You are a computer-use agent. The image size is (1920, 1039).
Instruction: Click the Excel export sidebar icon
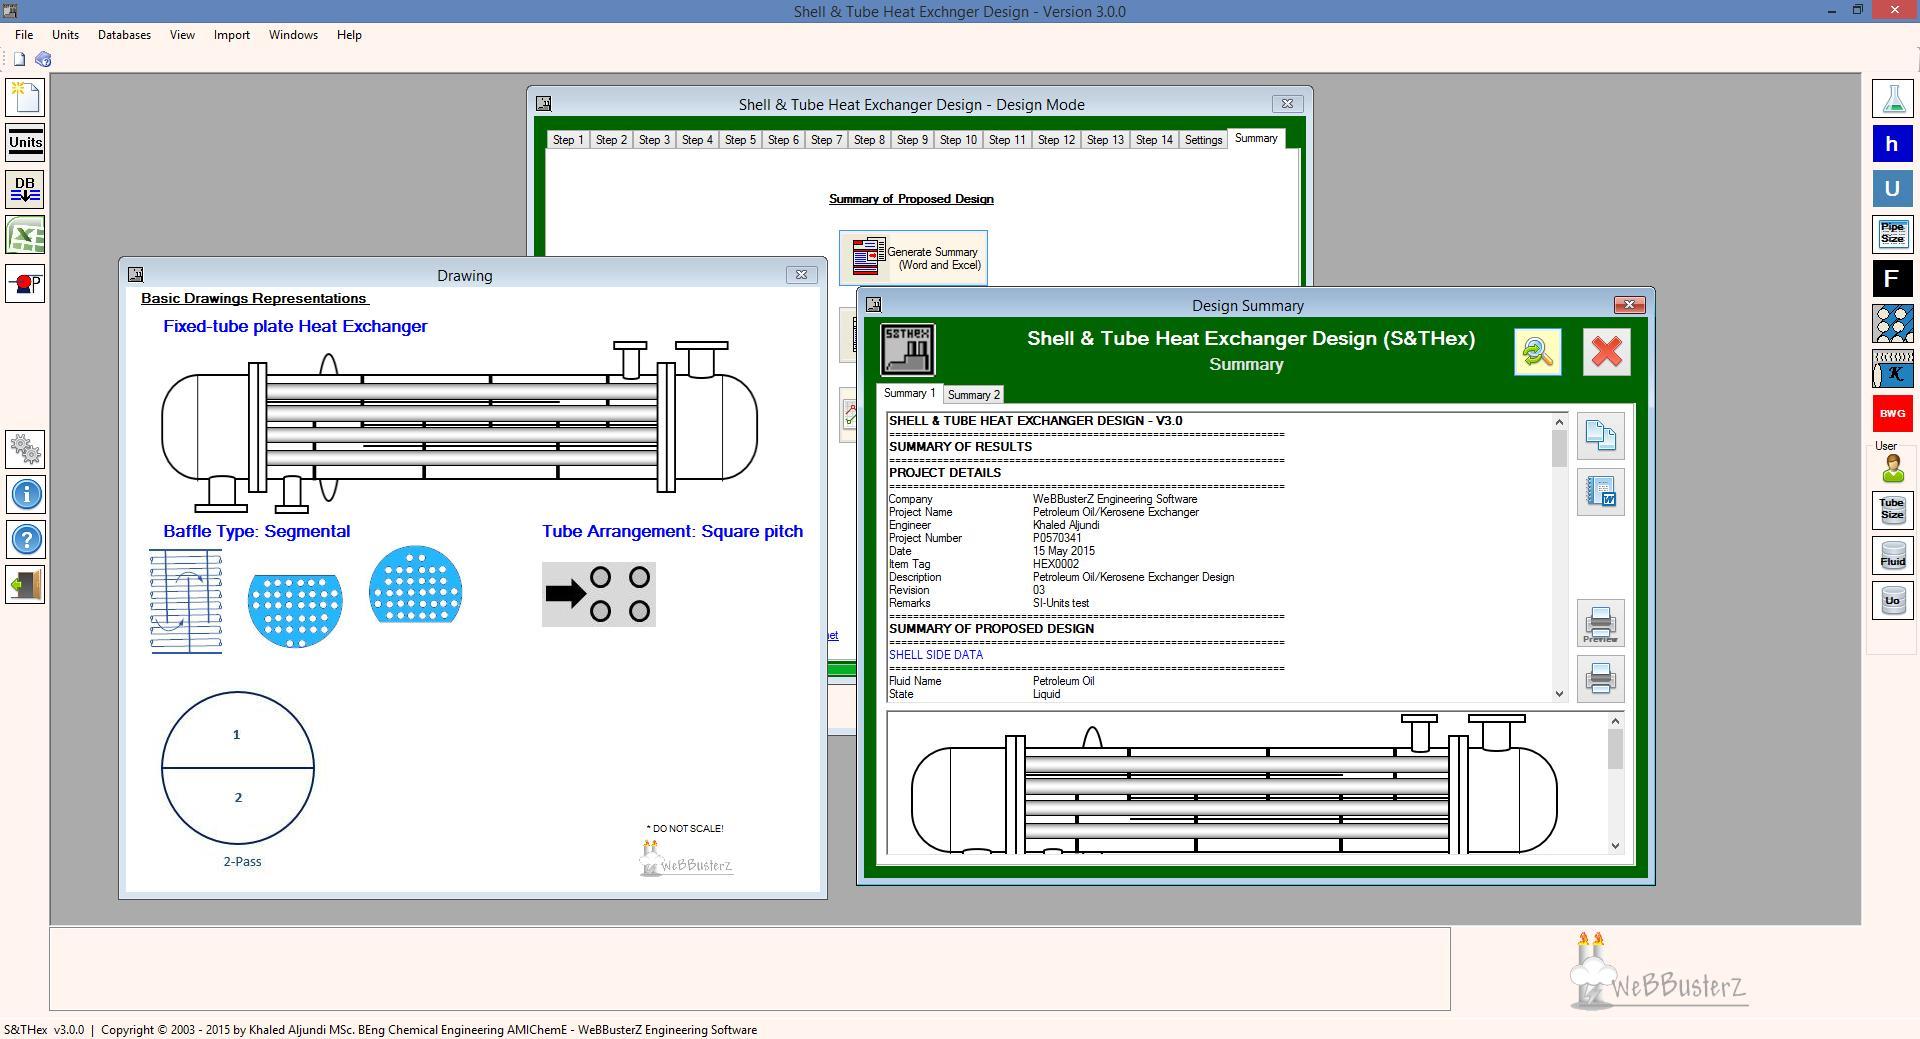tap(25, 236)
